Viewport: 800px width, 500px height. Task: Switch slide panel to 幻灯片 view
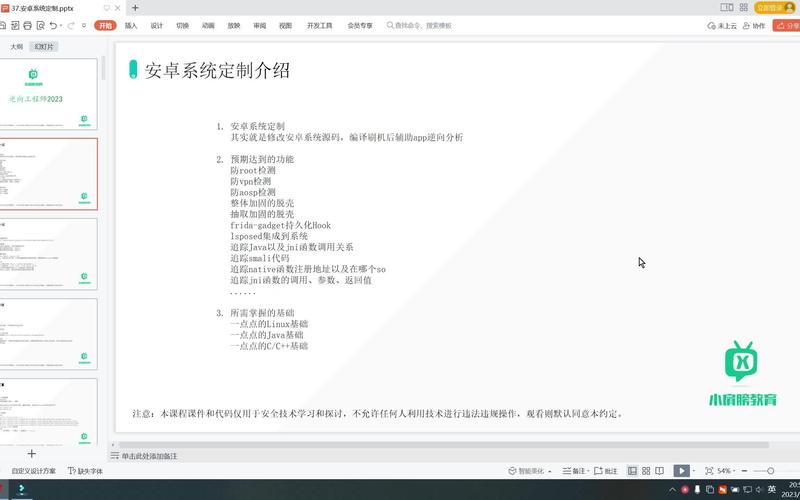coord(44,46)
